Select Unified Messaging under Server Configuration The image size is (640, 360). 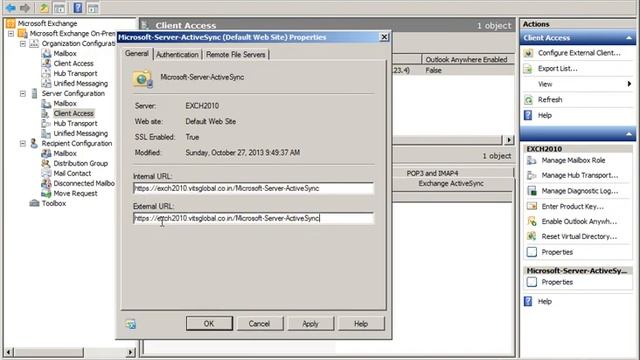(81, 133)
